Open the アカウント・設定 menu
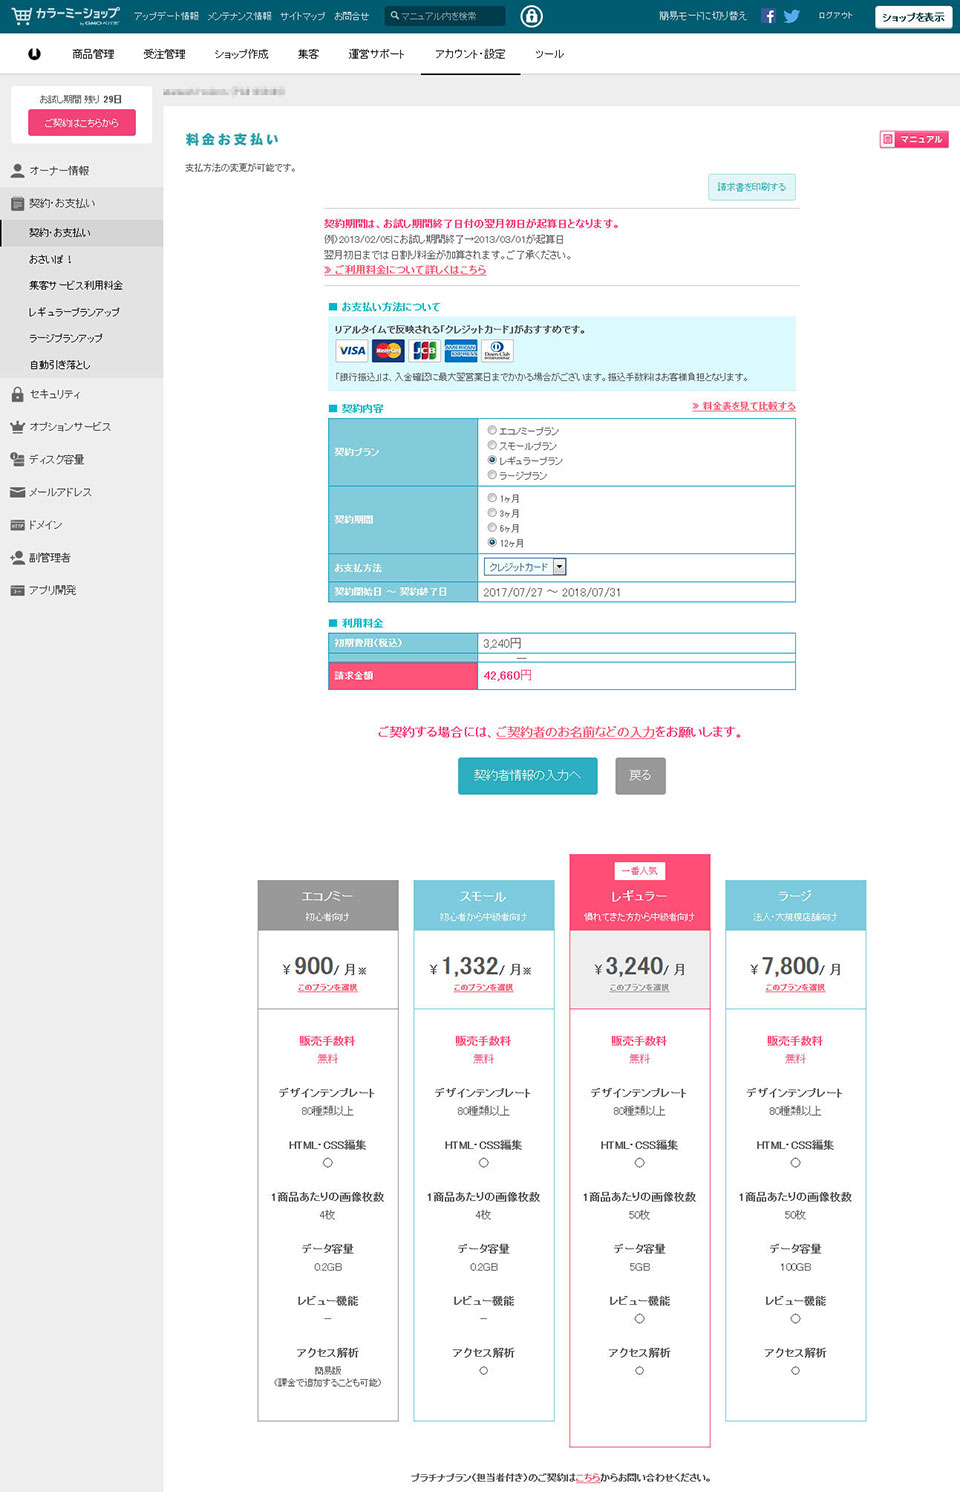This screenshot has height=1492, width=960. click(x=470, y=54)
